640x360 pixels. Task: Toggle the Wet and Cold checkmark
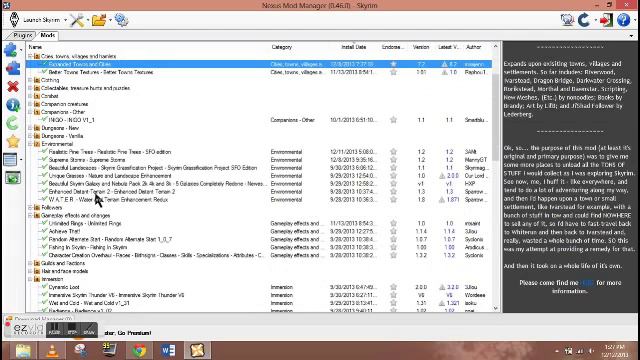[44, 303]
